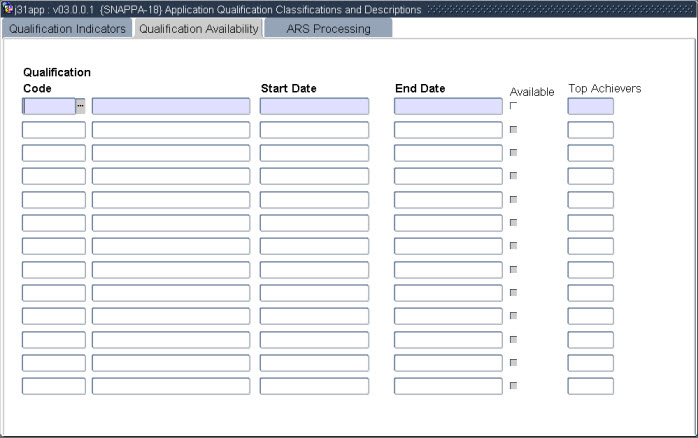Focus the first row Top Achievers field
The width and height of the screenshot is (698, 438).
(x=590, y=106)
